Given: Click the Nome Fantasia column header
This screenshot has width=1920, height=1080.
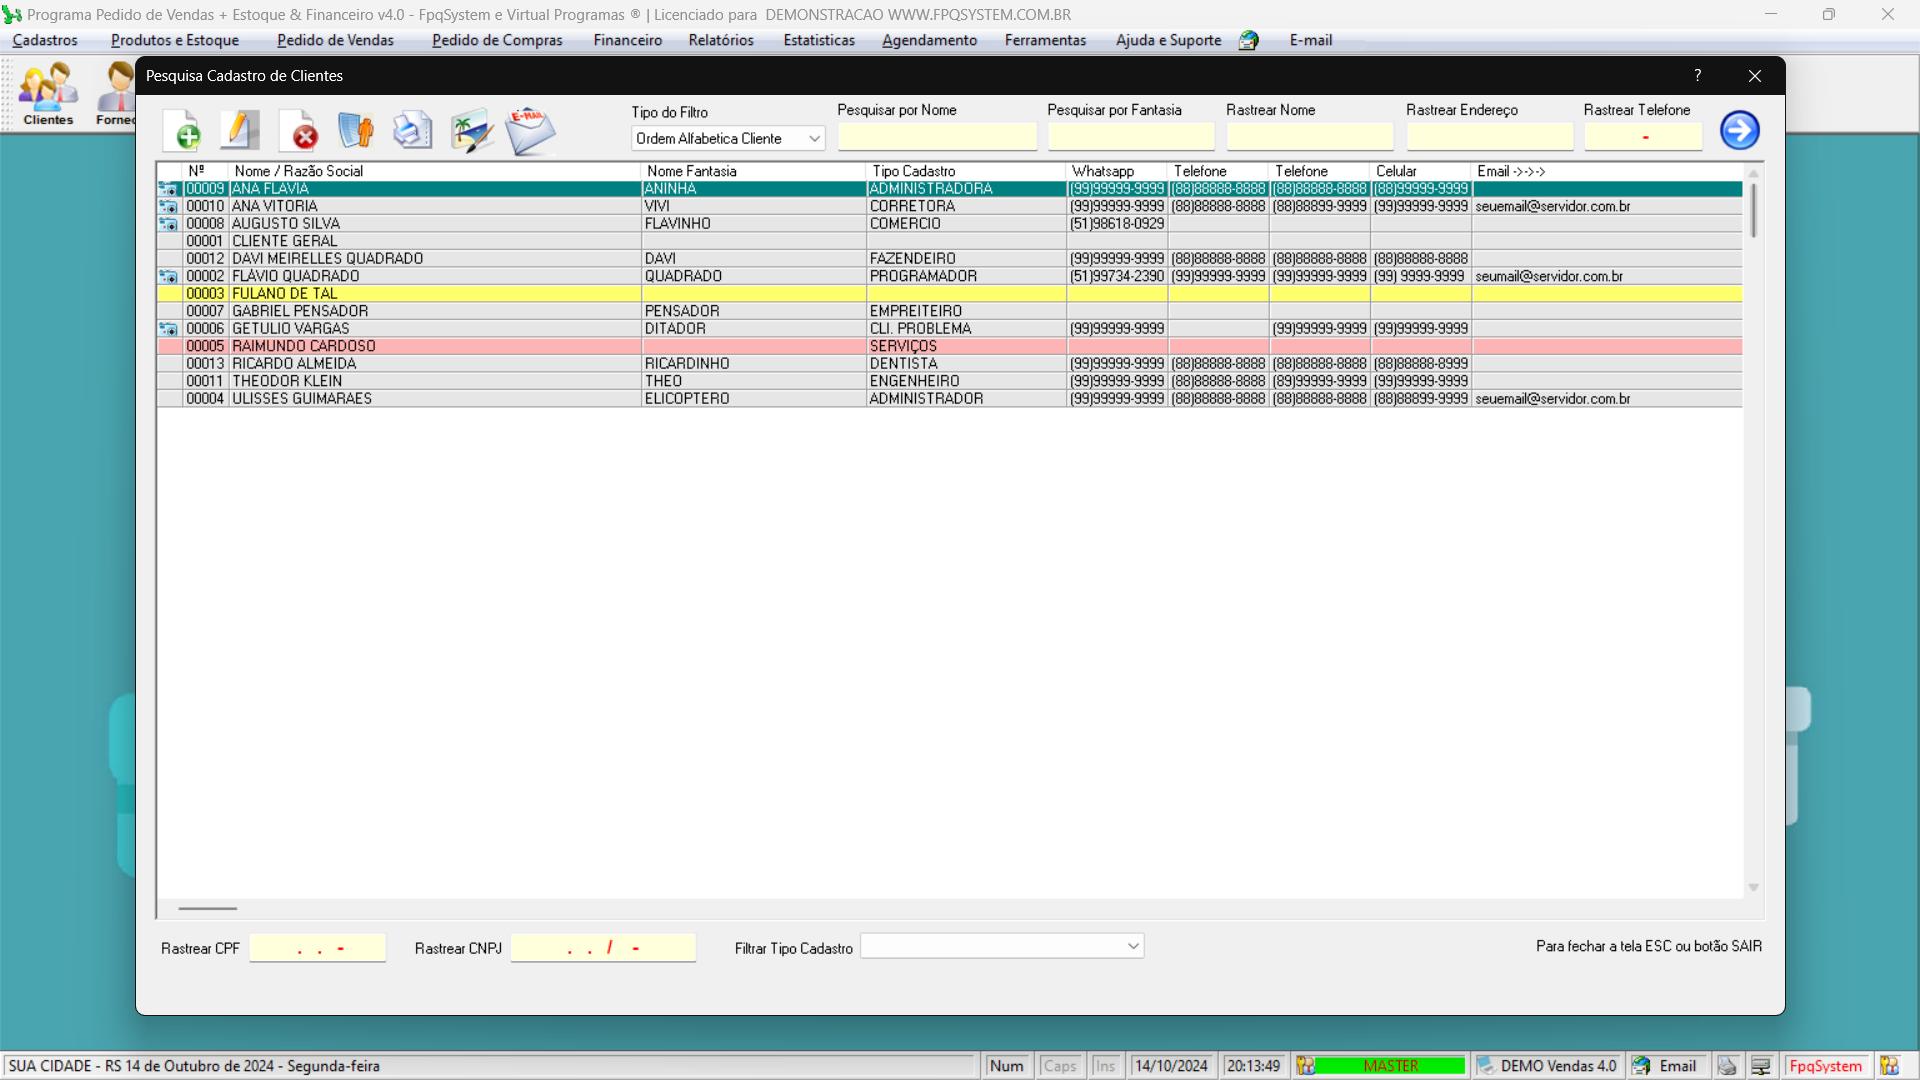Looking at the screenshot, I should [x=753, y=172].
